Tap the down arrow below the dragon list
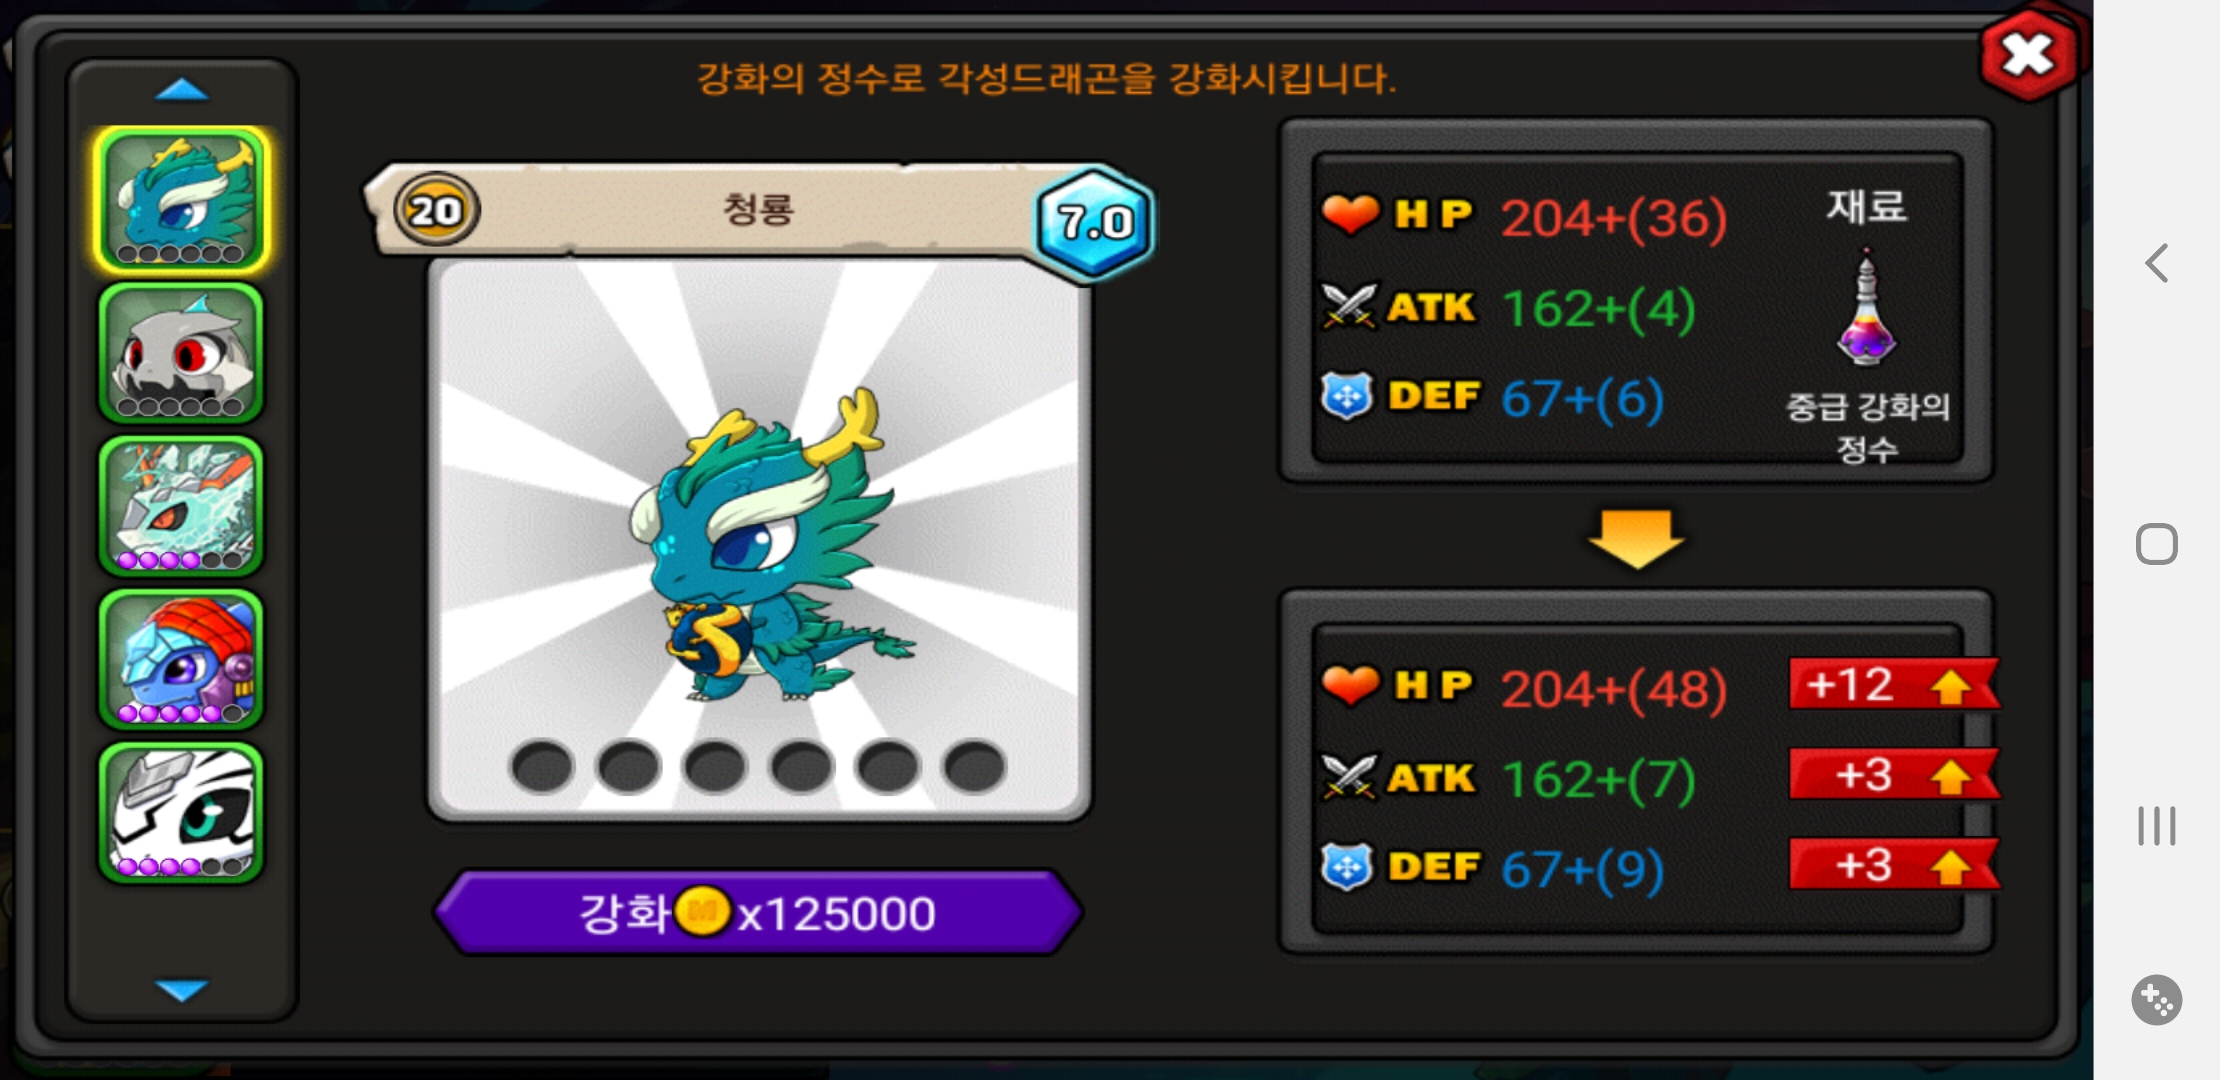 (182, 990)
